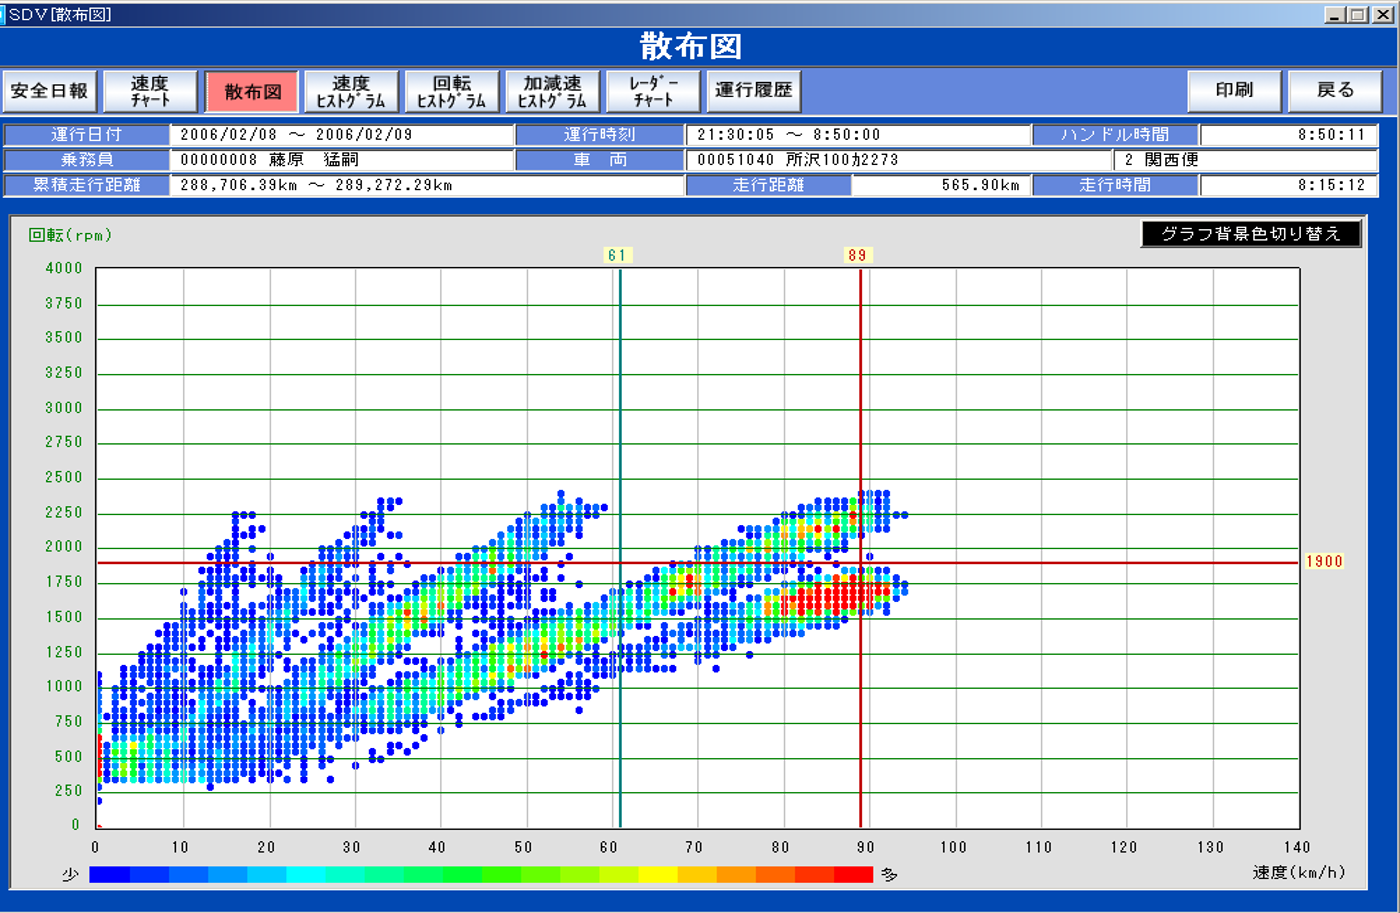Click the 61 km/h speed marker label

pos(617,255)
